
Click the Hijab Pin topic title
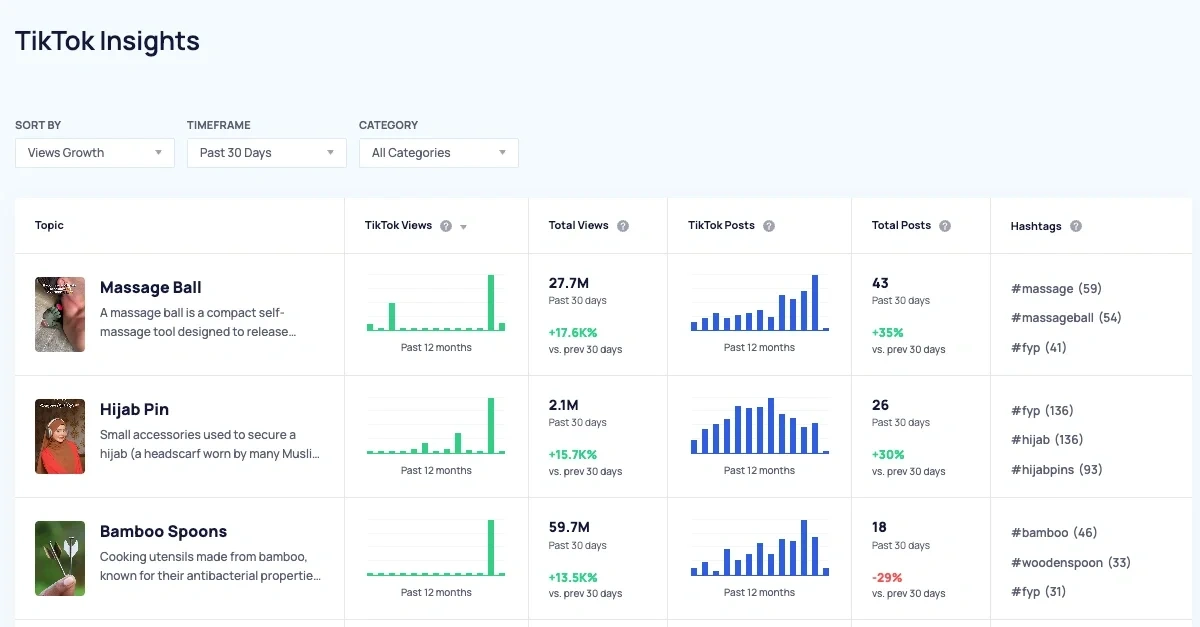point(134,410)
